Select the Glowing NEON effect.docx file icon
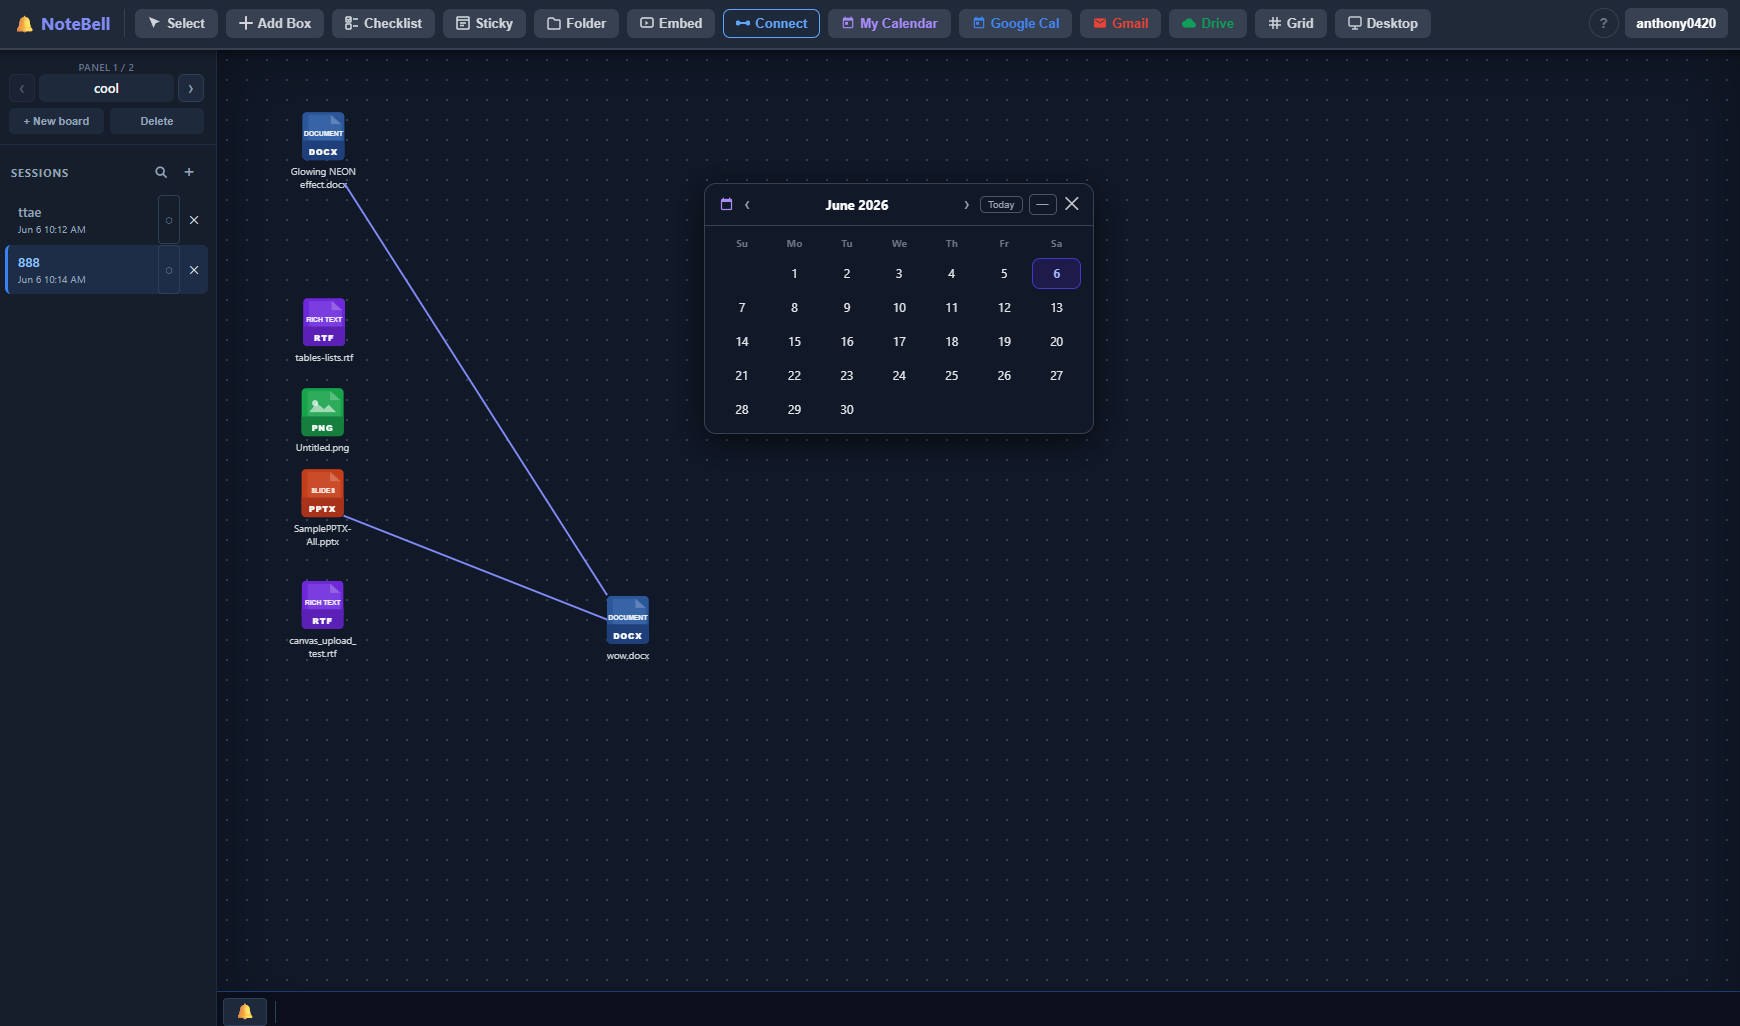The height and width of the screenshot is (1026, 1740). click(x=323, y=137)
